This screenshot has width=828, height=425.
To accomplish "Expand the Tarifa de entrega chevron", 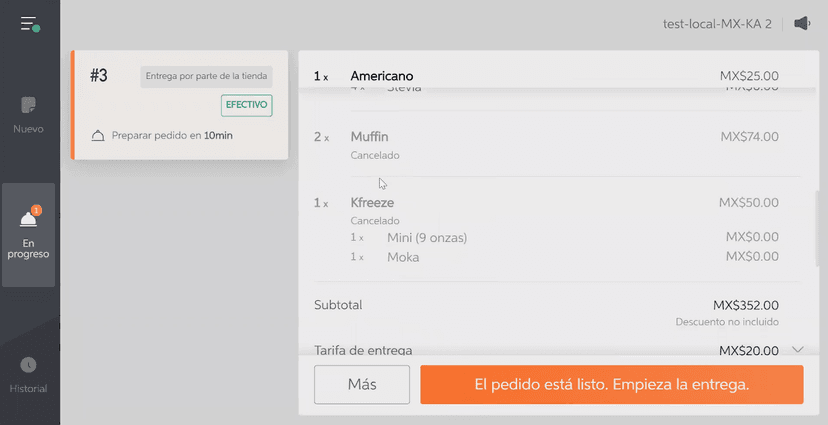I will point(797,349).
